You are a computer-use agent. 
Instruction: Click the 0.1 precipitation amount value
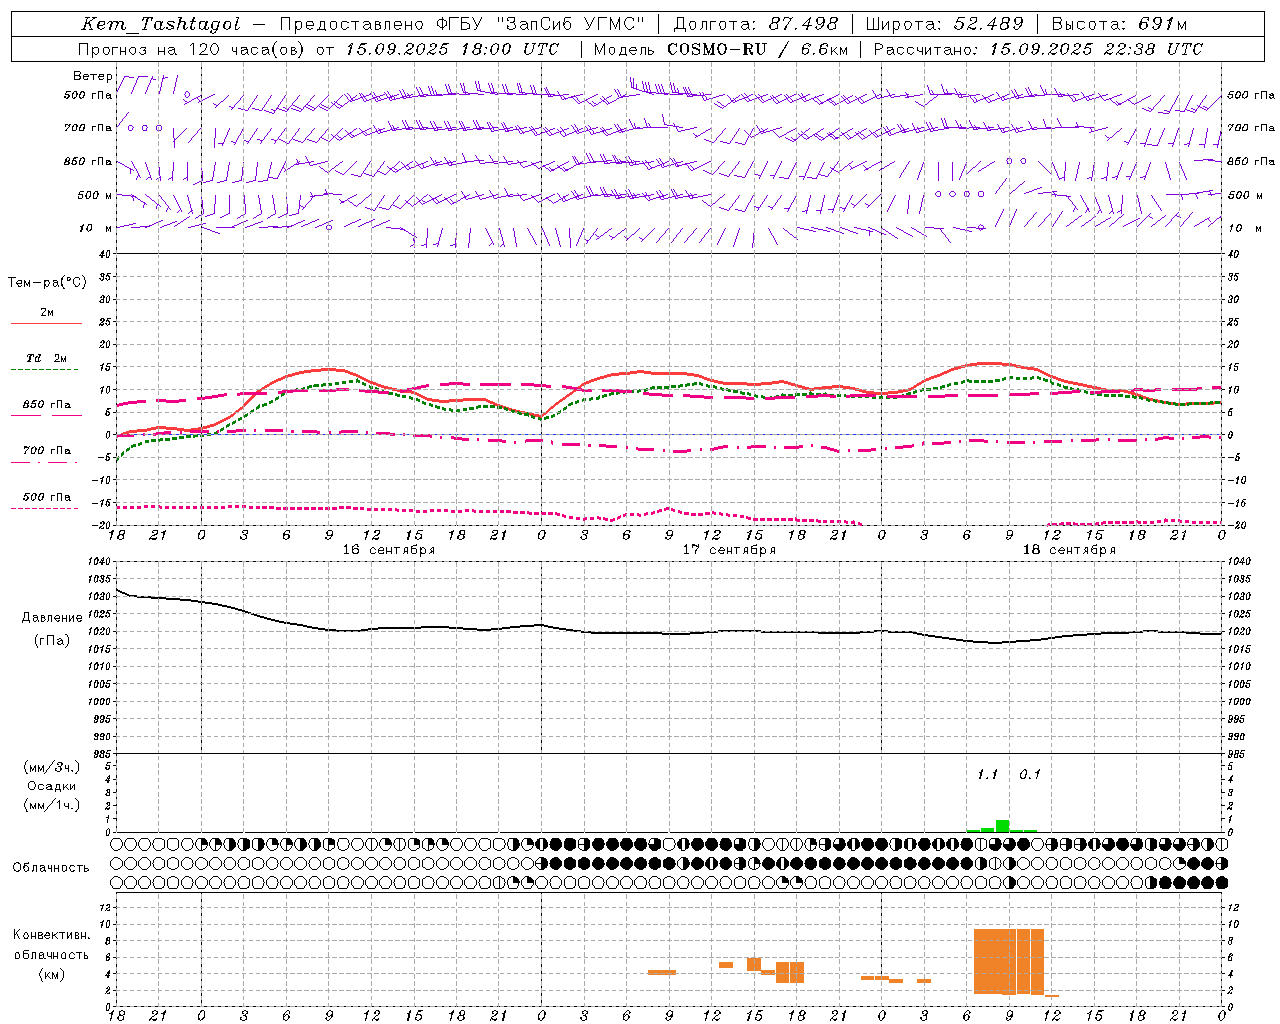coord(1030,774)
